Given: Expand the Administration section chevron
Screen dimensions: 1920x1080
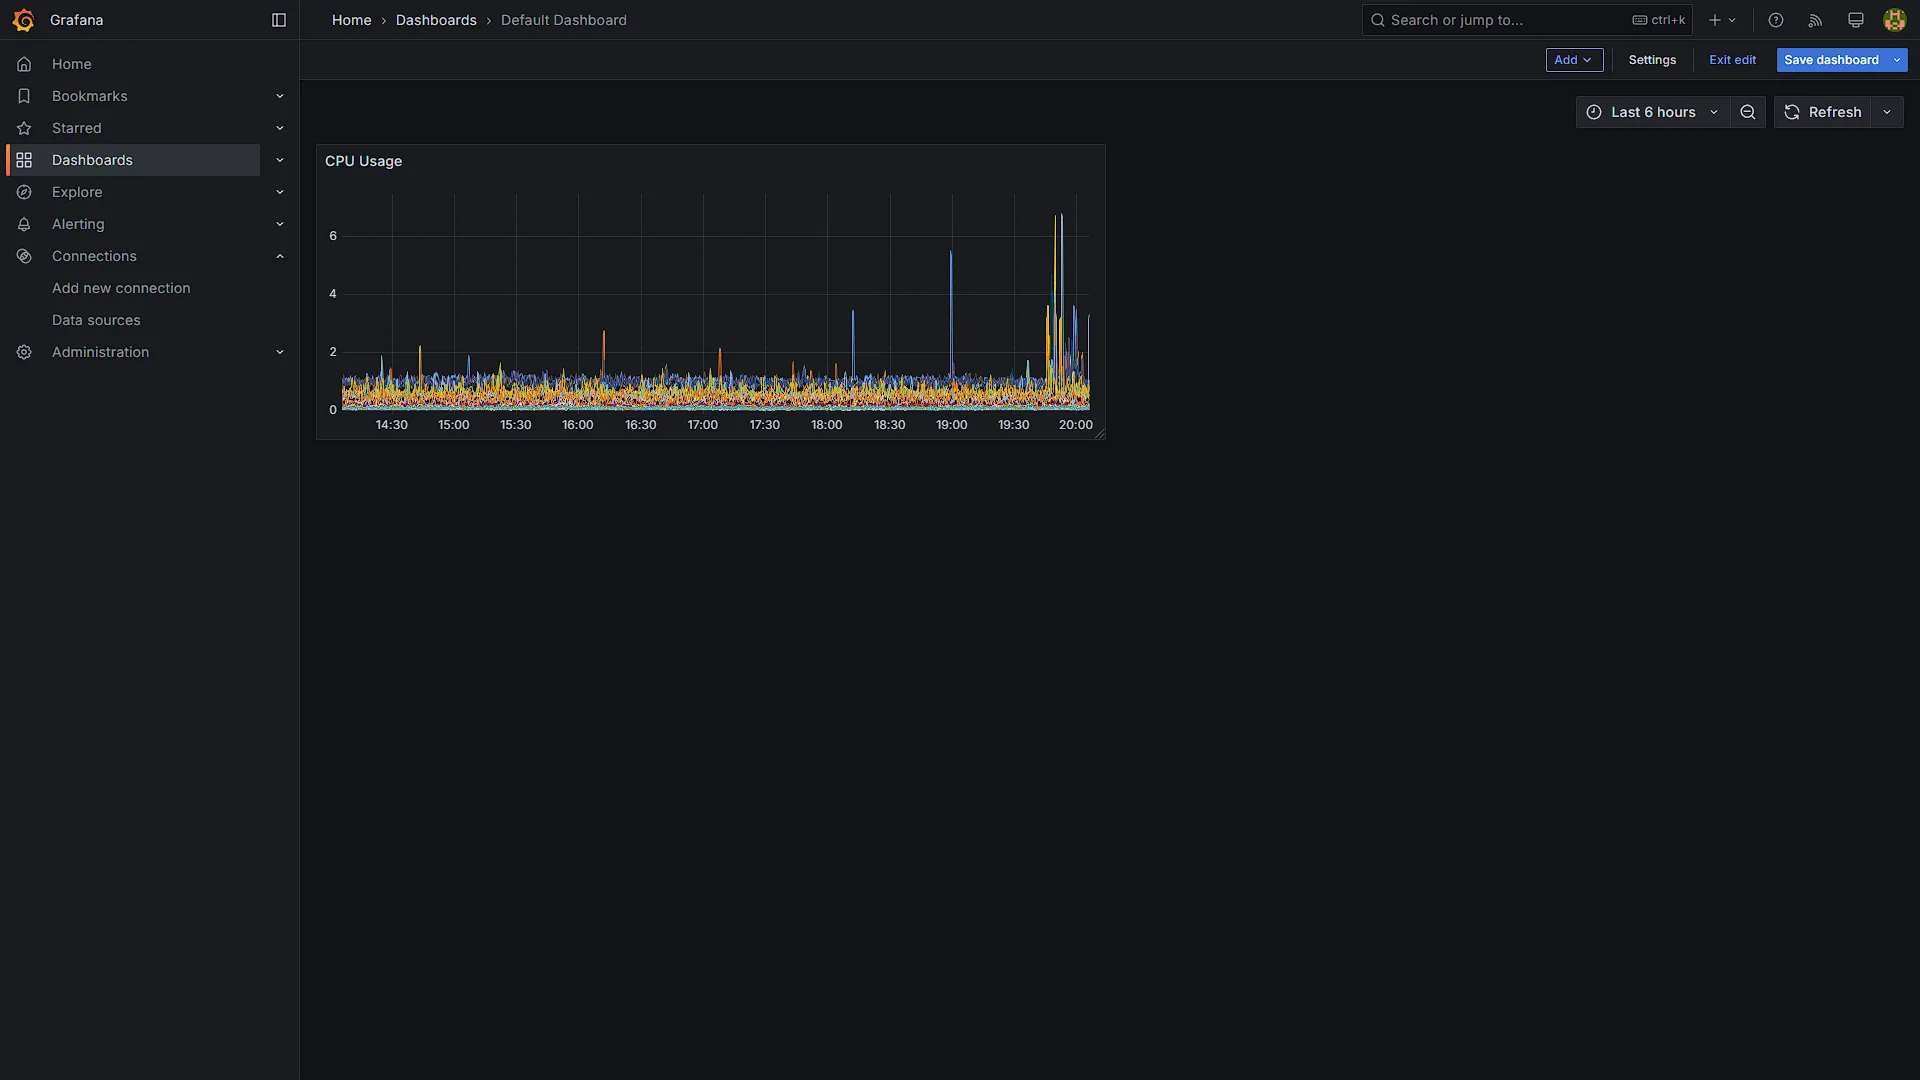Looking at the screenshot, I should [x=280, y=352].
